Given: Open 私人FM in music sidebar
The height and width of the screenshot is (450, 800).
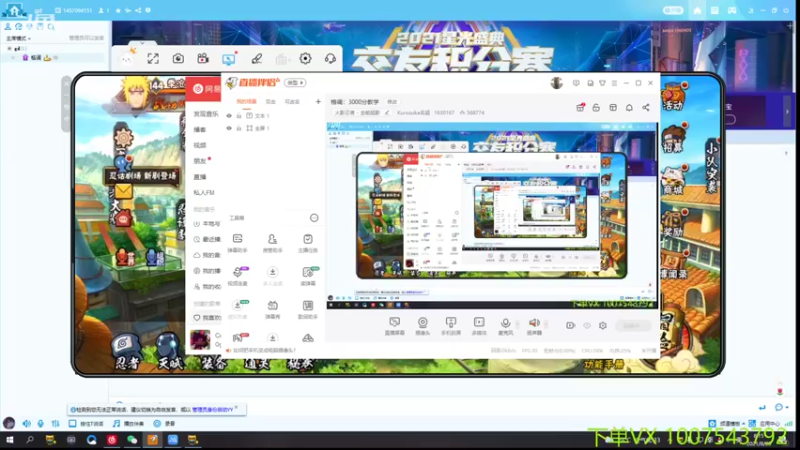Looking at the screenshot, I should pyautogui.click(x=204, y=192).
